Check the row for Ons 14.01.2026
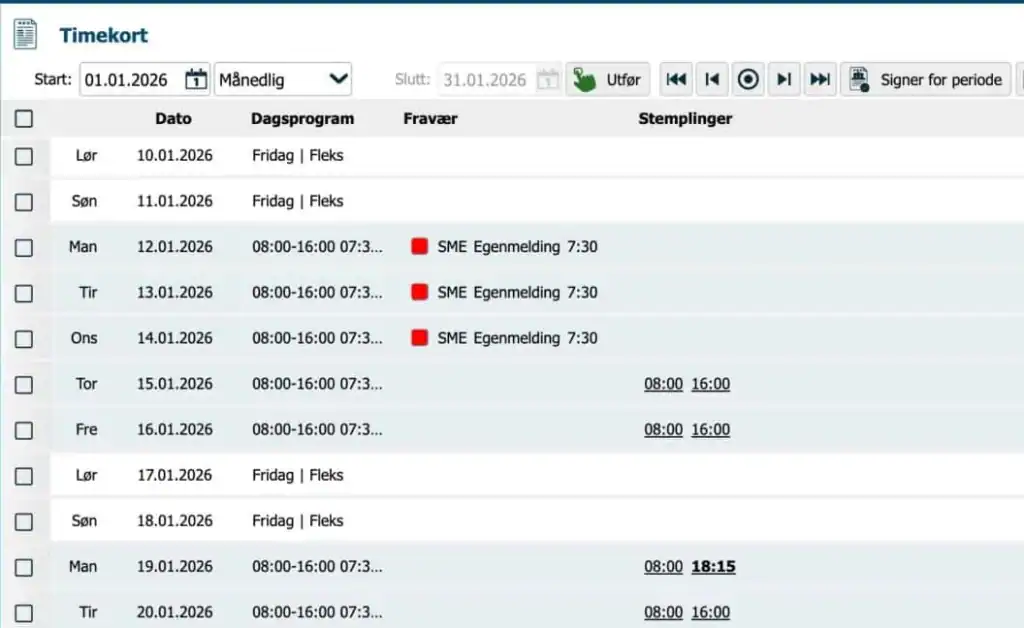This screenshot has width=1024, height=628. [24, 339]
